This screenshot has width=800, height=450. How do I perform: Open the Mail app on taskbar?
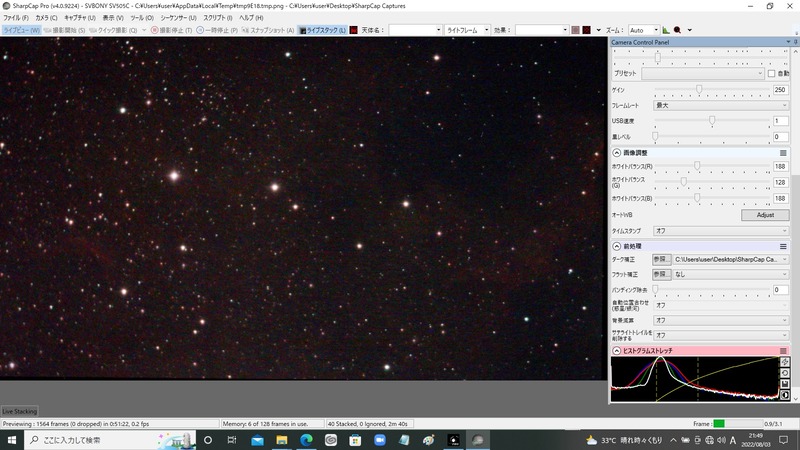click(257, 440)
